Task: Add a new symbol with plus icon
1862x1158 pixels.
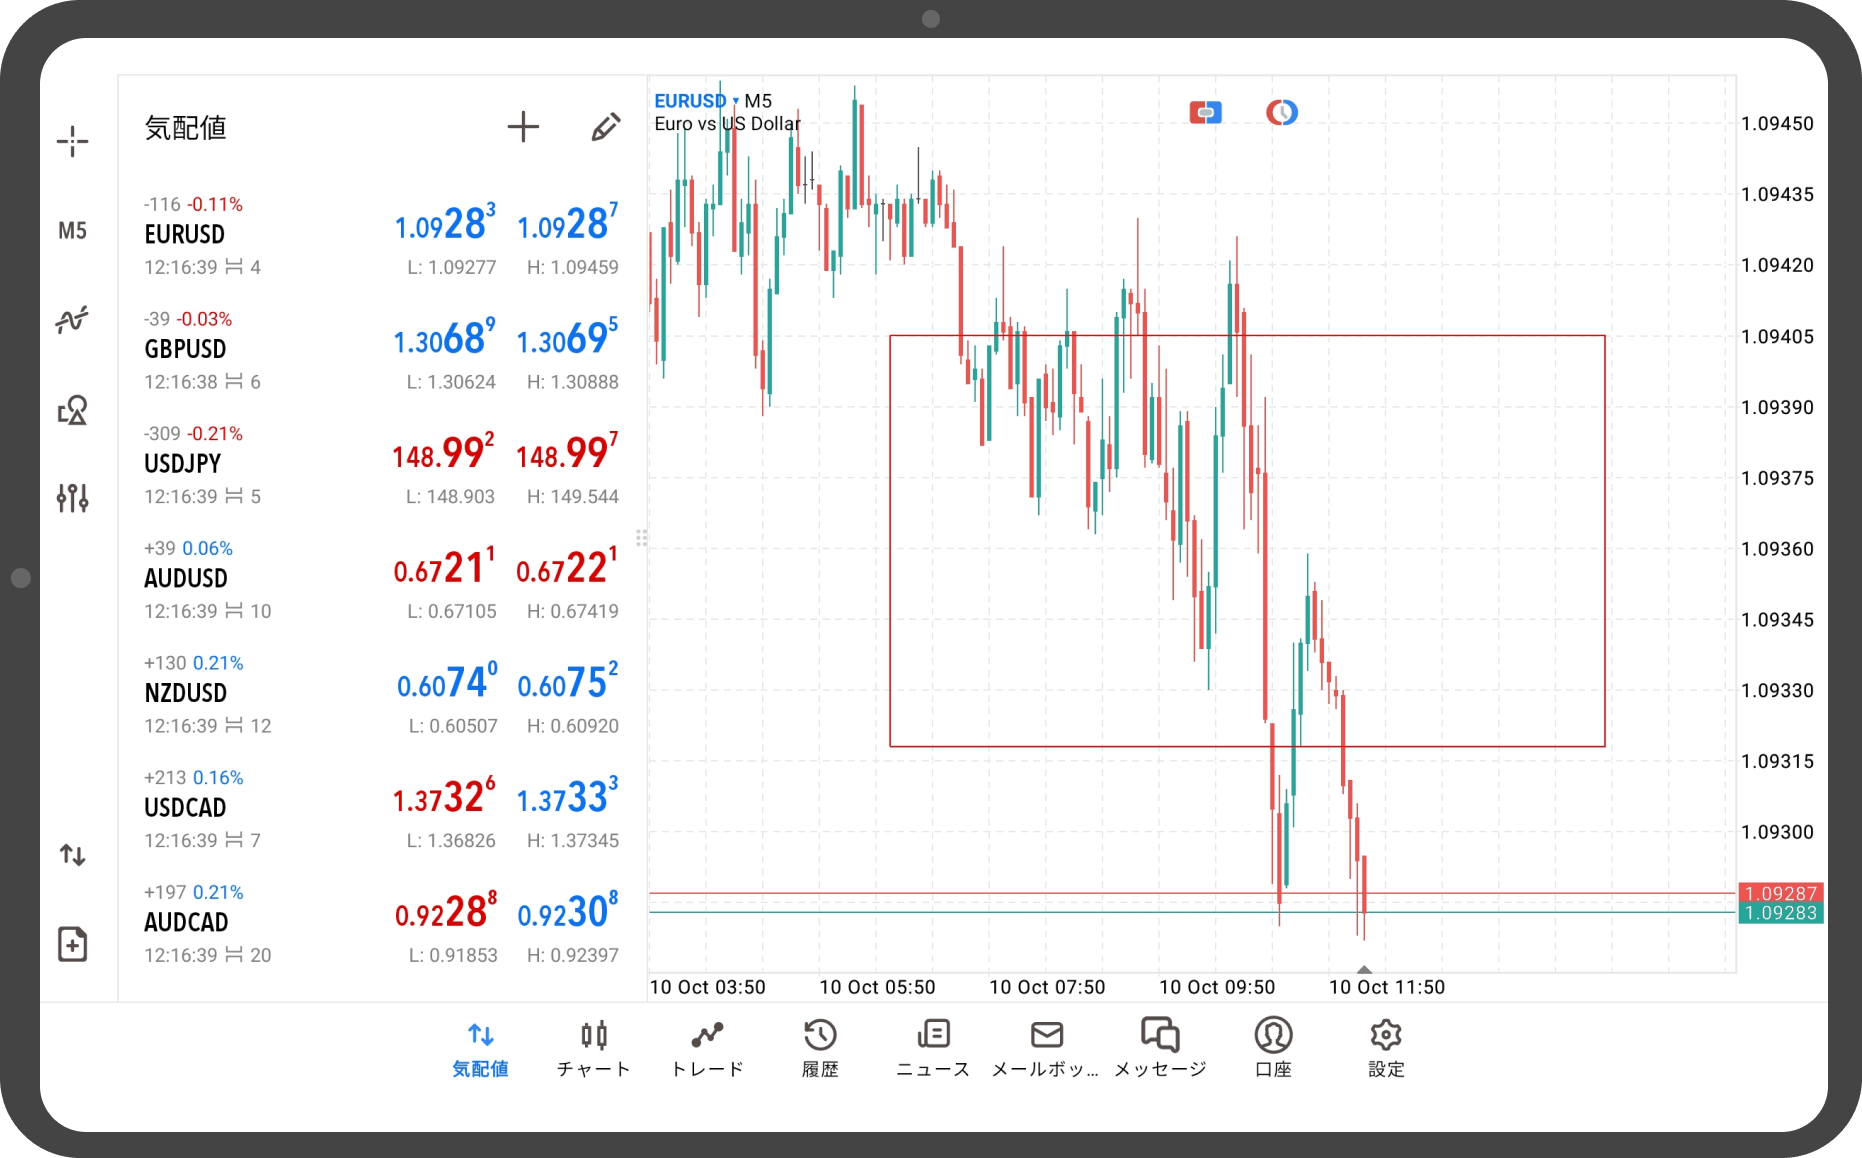Action: click(x=523, y=127)
